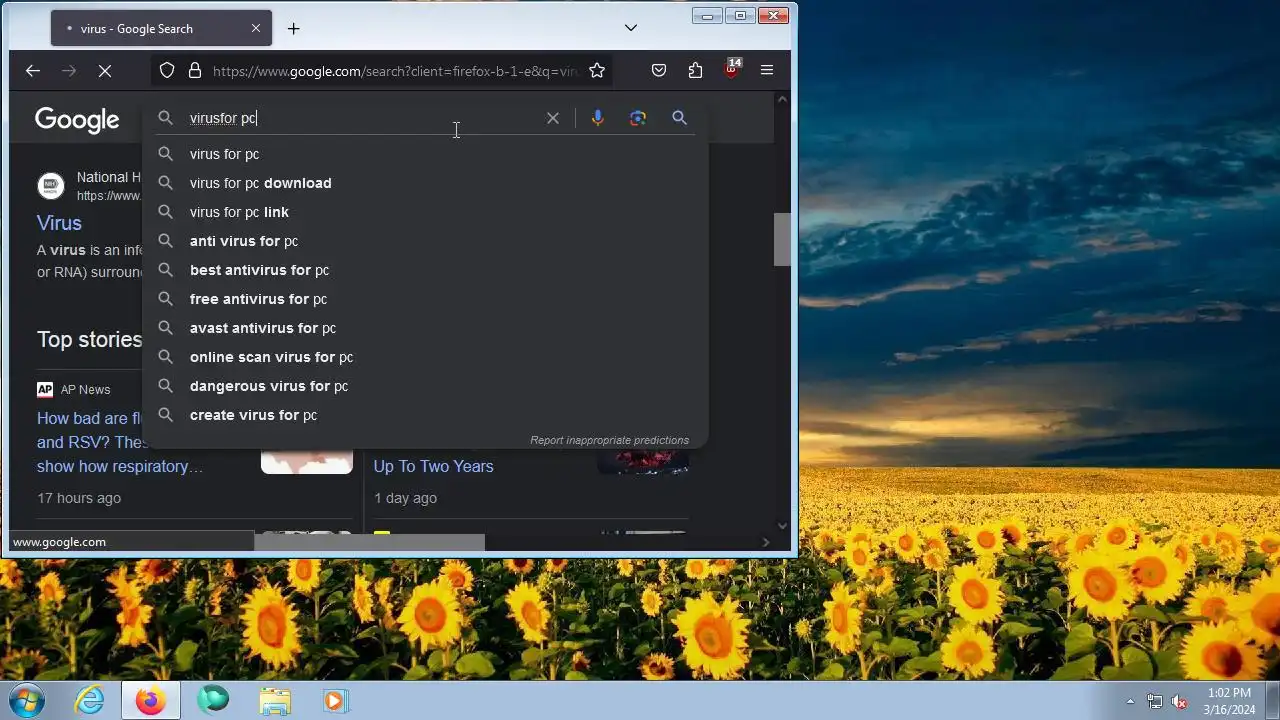Click the Firefox taskbar button

pos(151,701)
